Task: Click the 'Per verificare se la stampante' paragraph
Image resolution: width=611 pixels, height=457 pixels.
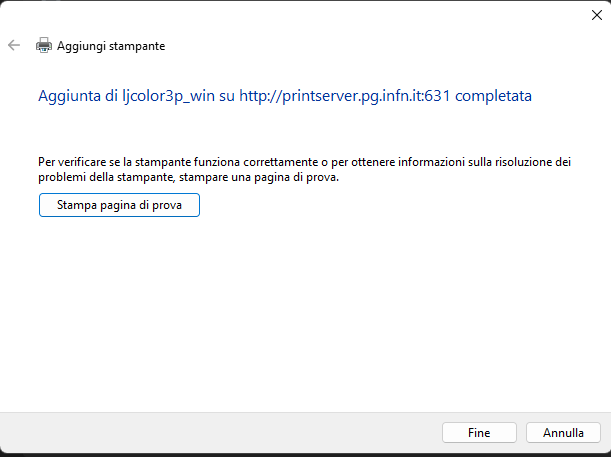Action: [x=304, y=169]
